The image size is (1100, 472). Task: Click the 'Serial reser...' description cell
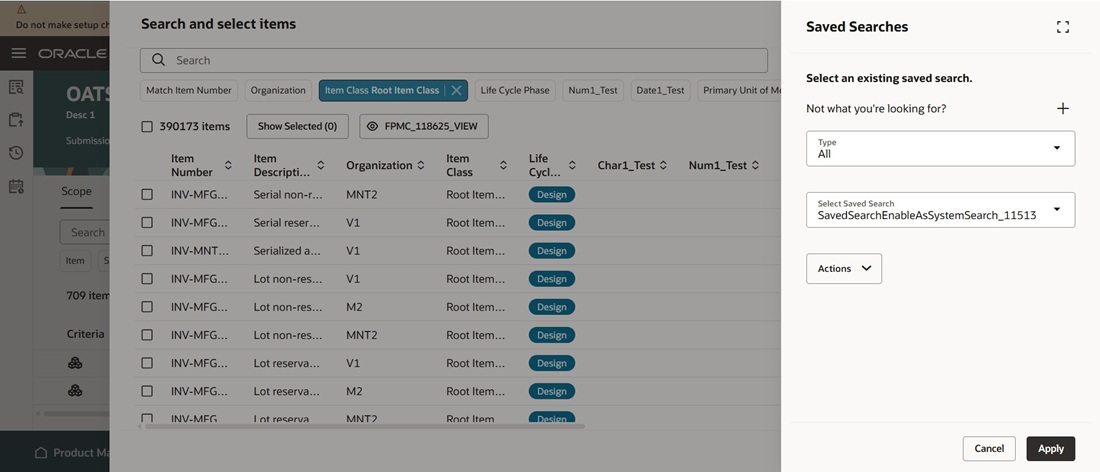point(286,222)
